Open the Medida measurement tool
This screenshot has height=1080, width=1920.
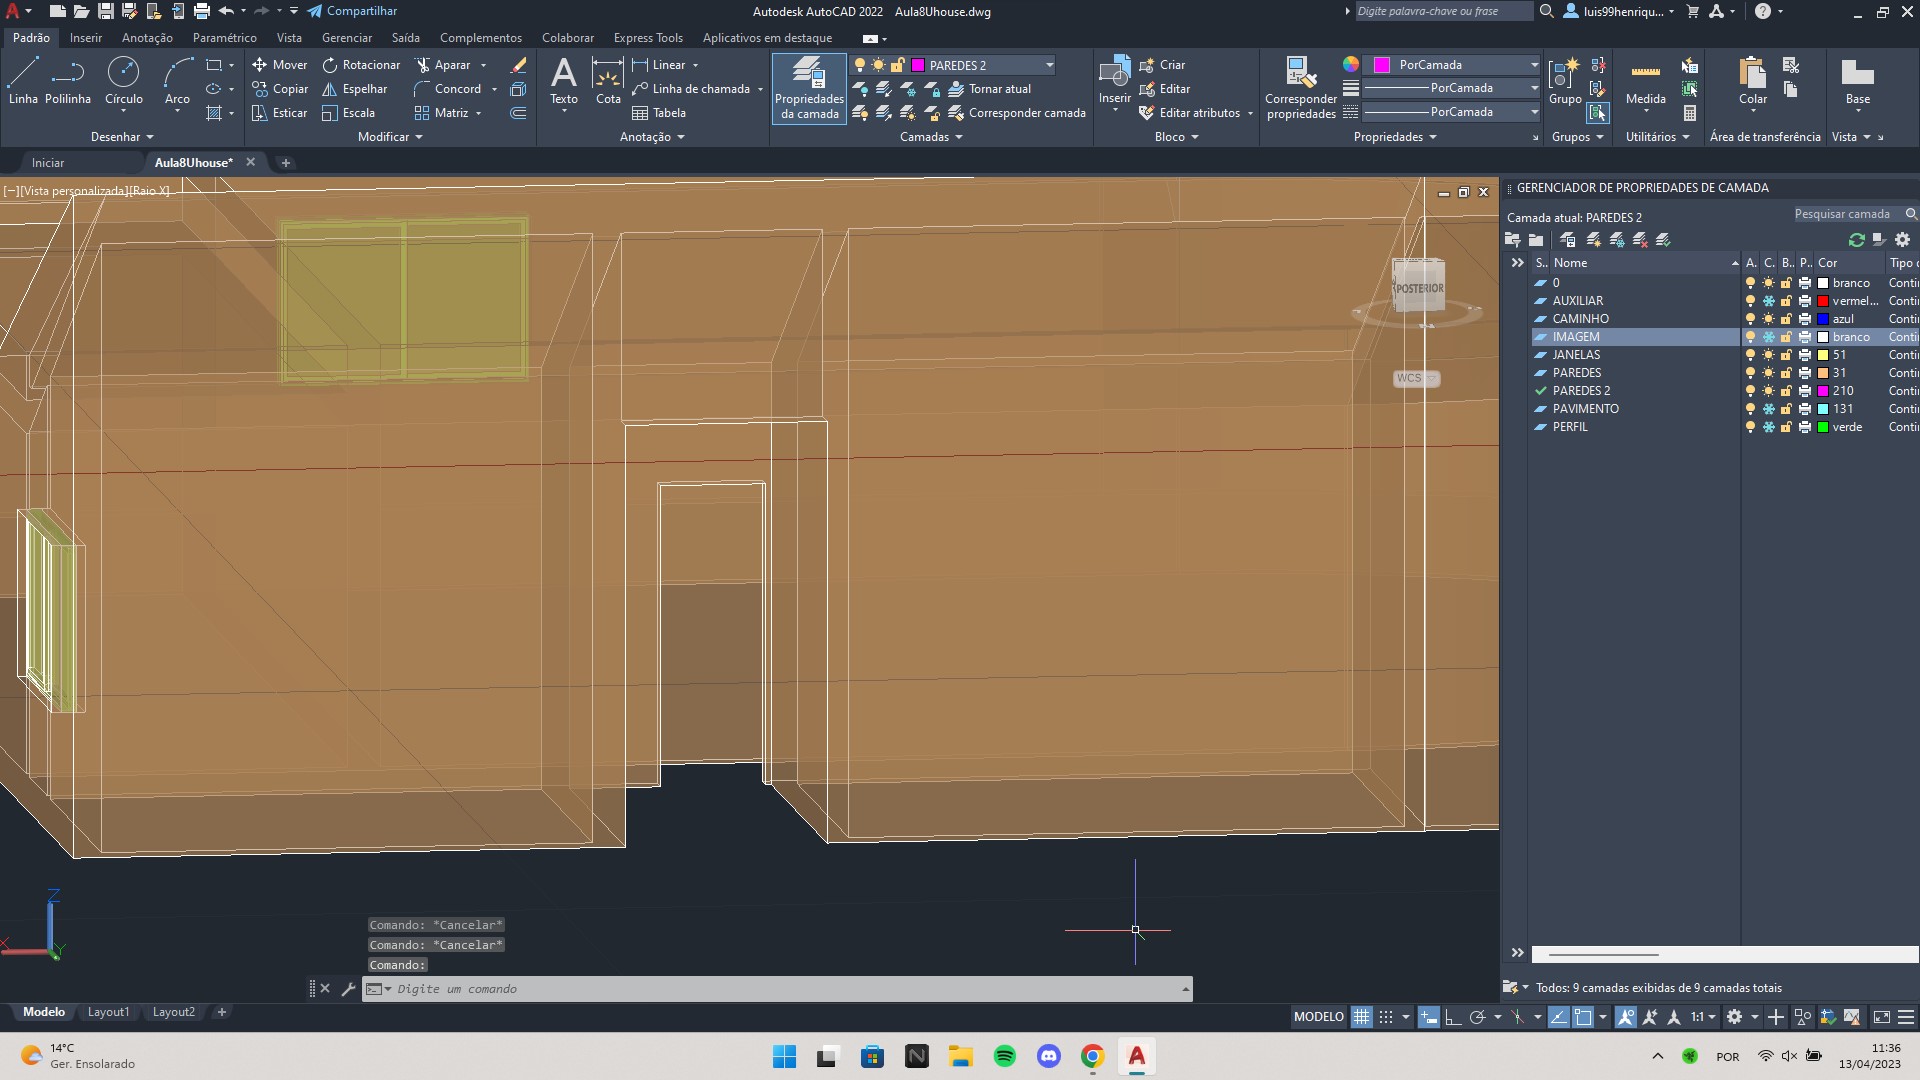click(x=1645, y=80)
